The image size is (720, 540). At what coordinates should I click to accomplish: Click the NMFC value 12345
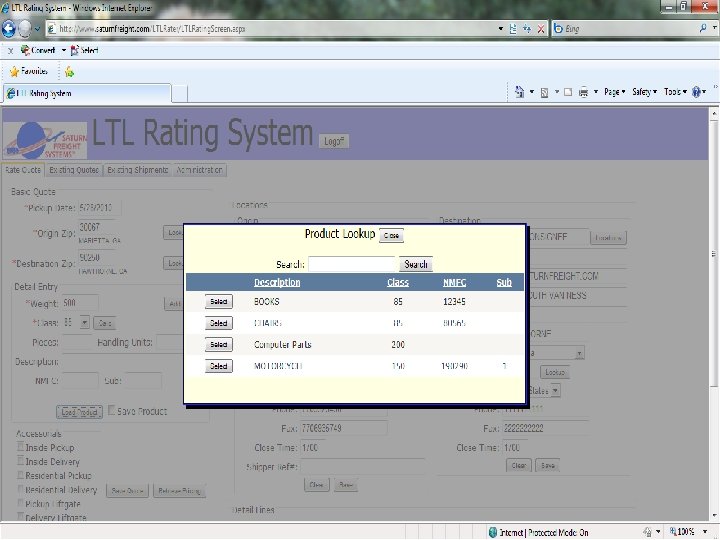(x=454, y=302)
